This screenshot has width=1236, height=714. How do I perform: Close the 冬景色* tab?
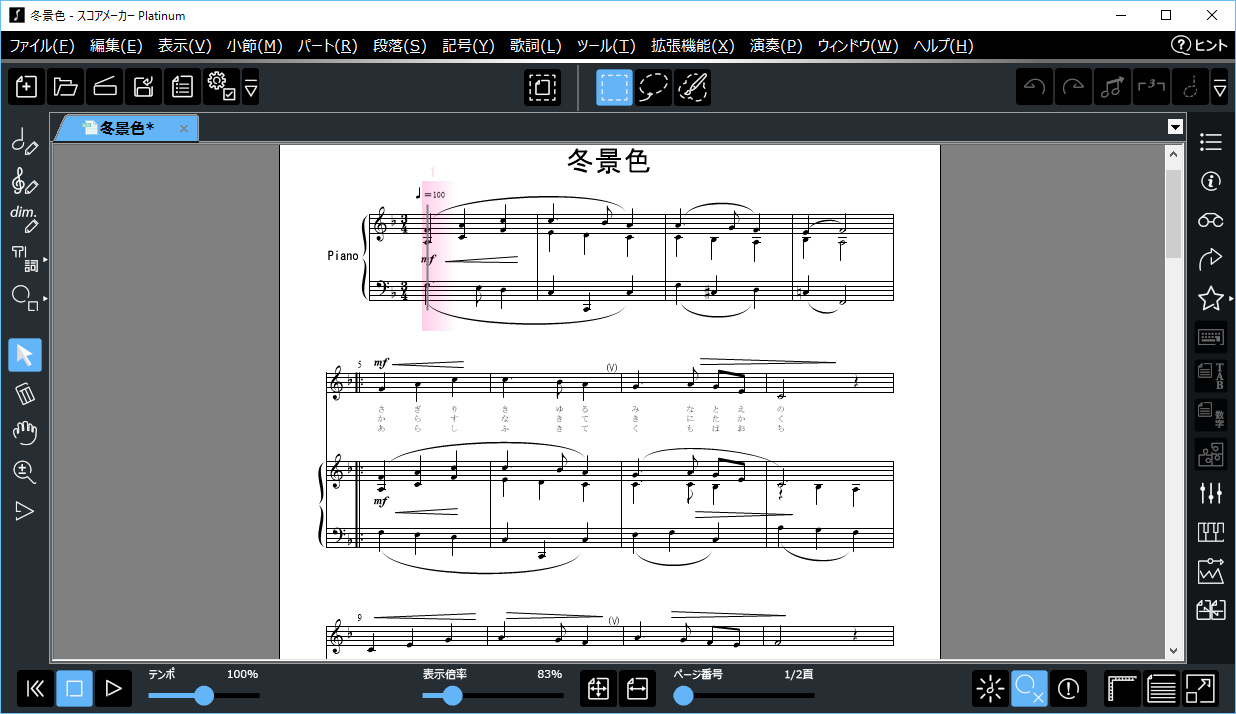[184, 128]
